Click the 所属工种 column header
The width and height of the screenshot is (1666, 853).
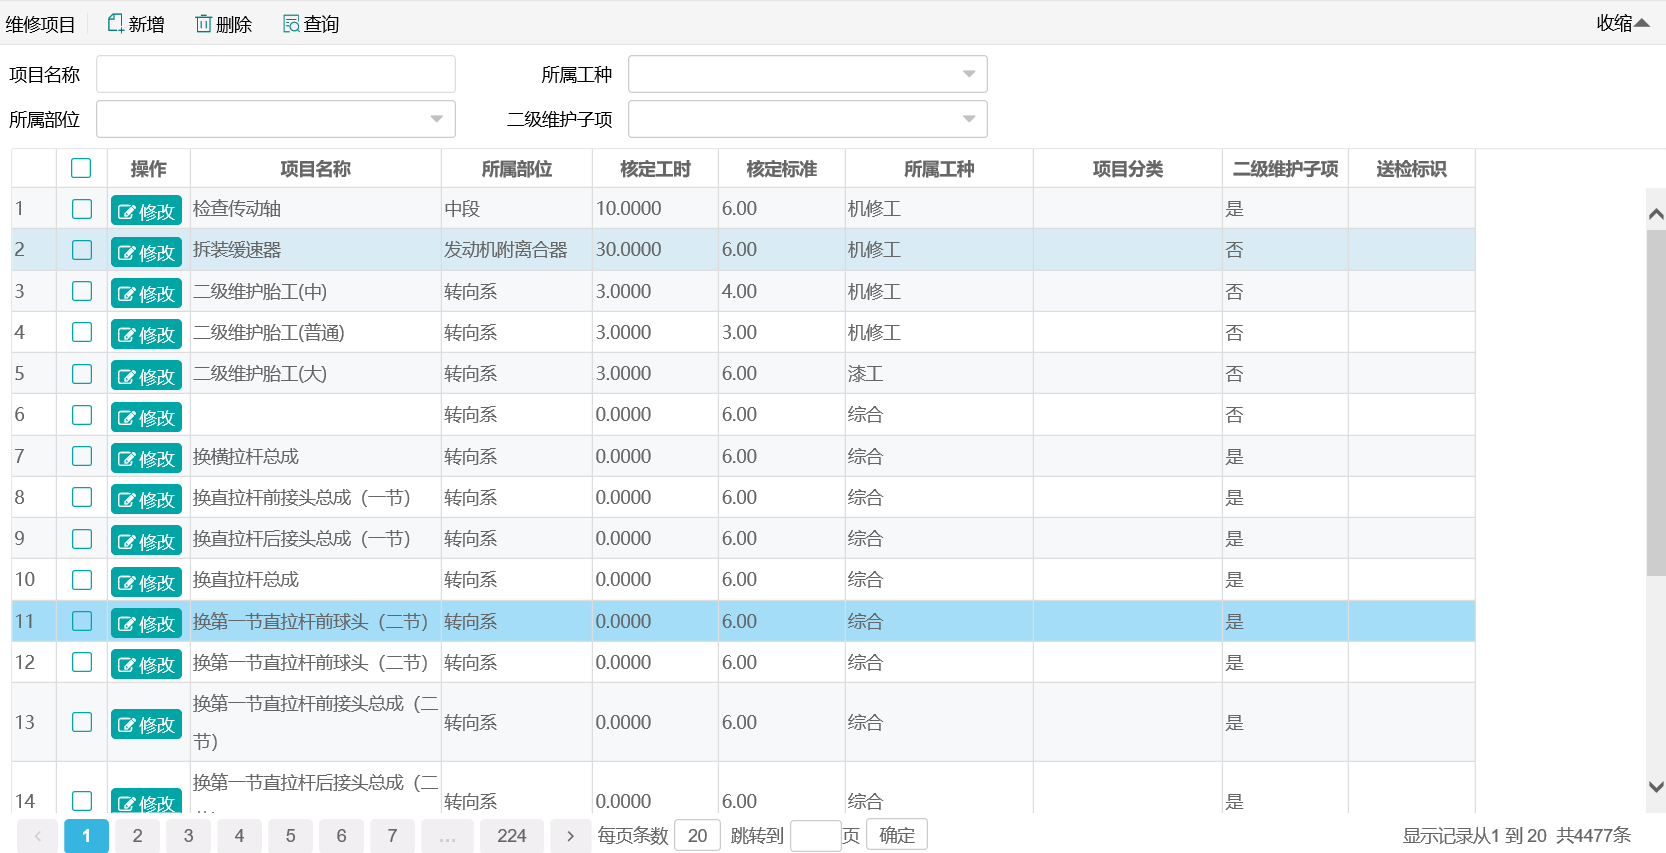939,169
